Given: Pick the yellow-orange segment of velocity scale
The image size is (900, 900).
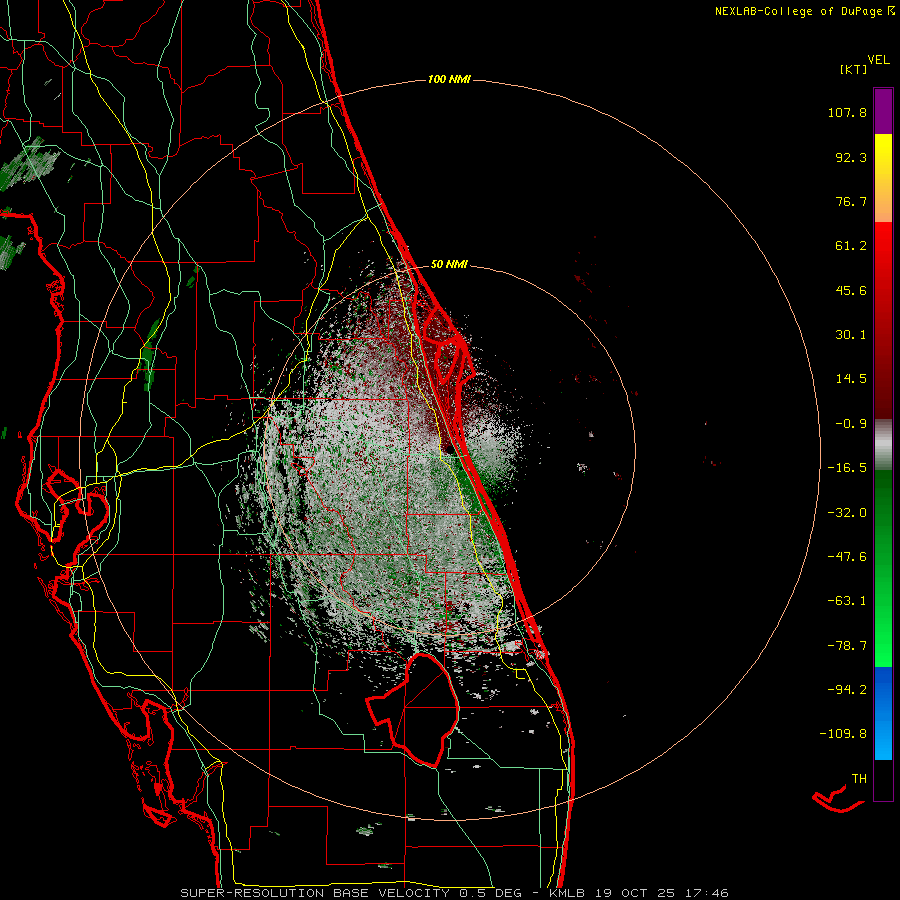Looking at the screenshot, I should pos(883,178).
